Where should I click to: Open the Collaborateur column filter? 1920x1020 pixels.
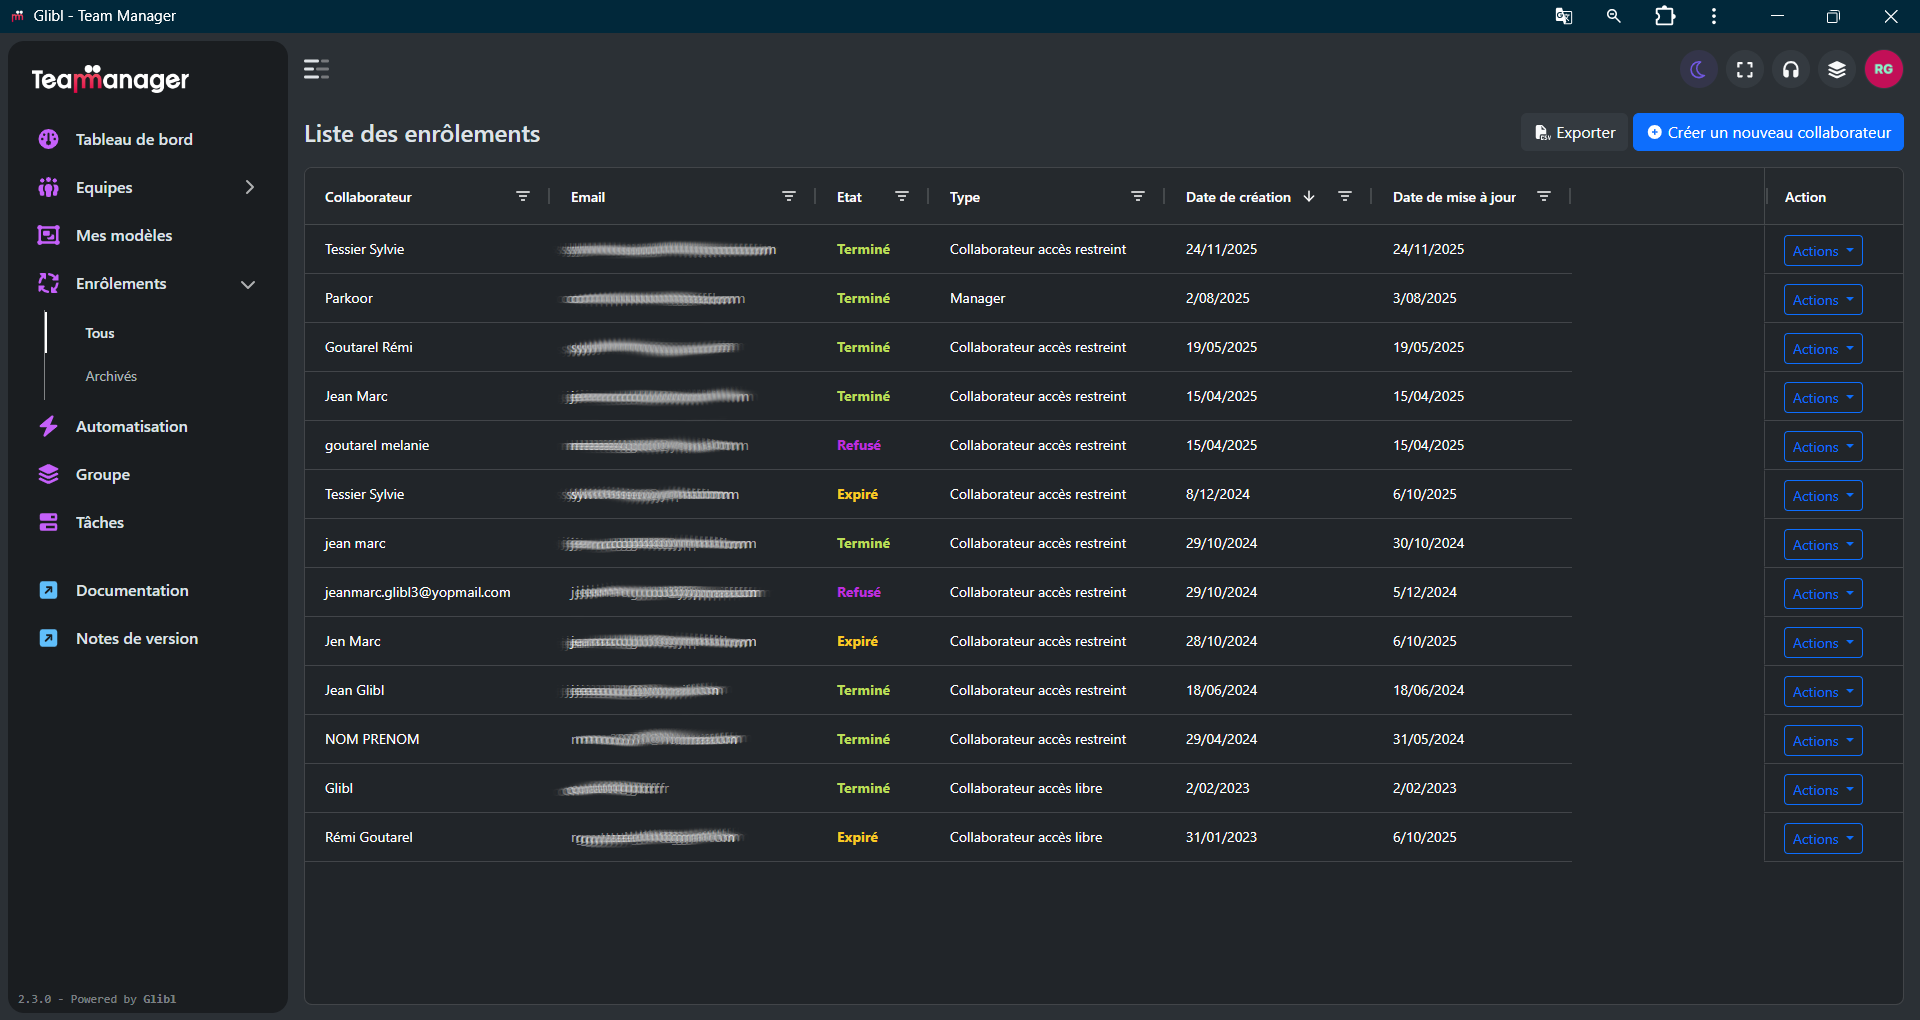[523, 197]
